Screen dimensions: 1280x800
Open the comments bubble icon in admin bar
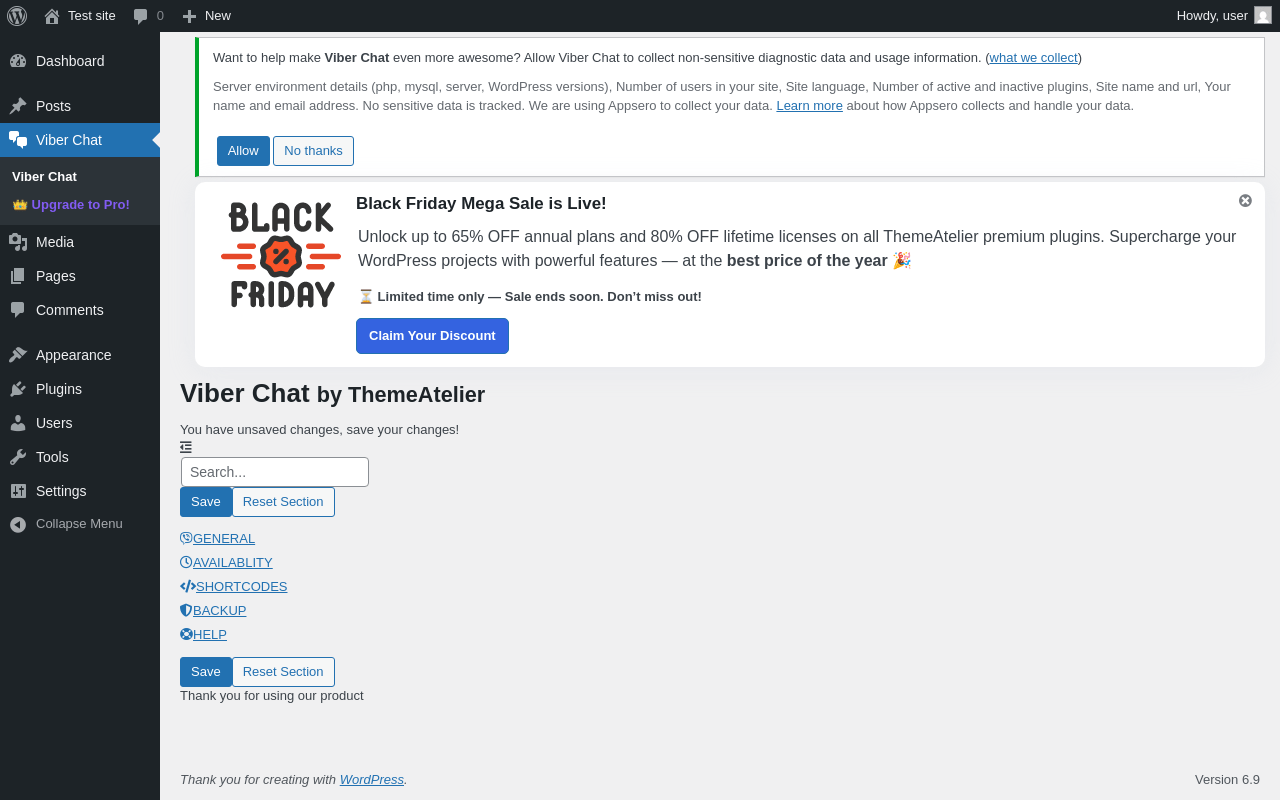tap(141, 16)
